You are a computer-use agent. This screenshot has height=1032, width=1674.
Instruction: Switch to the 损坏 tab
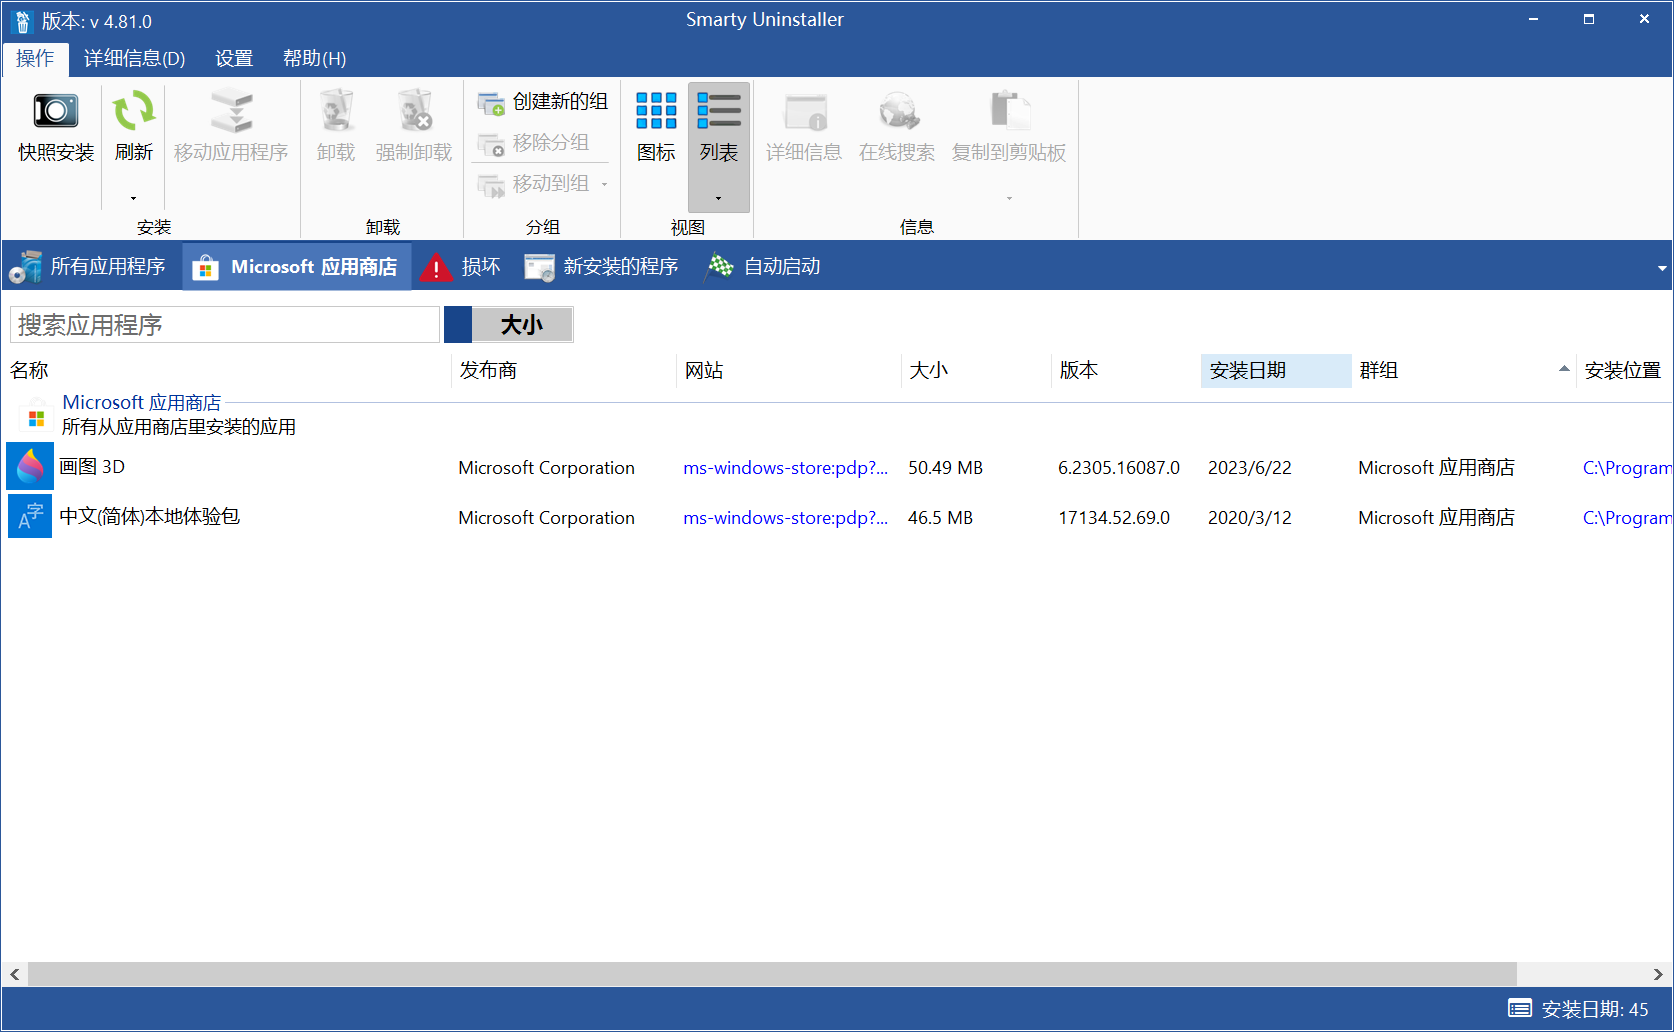tap(461, 267)
